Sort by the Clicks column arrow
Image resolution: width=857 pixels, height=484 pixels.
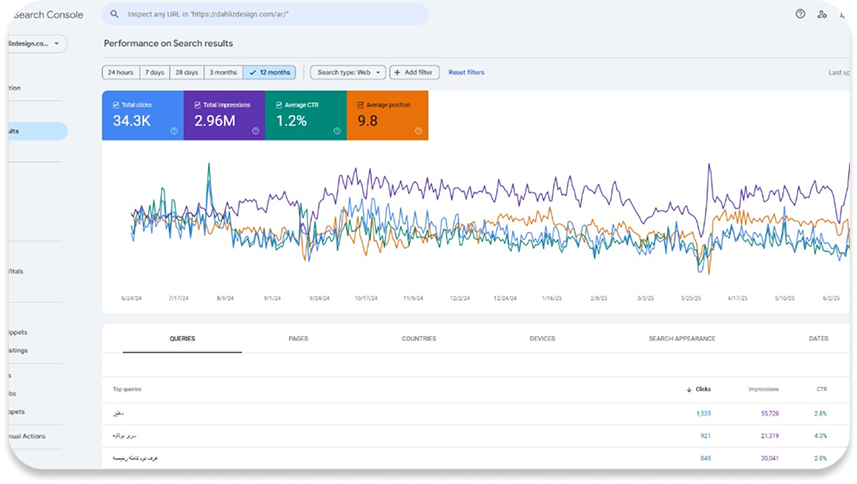pos(689,389)
